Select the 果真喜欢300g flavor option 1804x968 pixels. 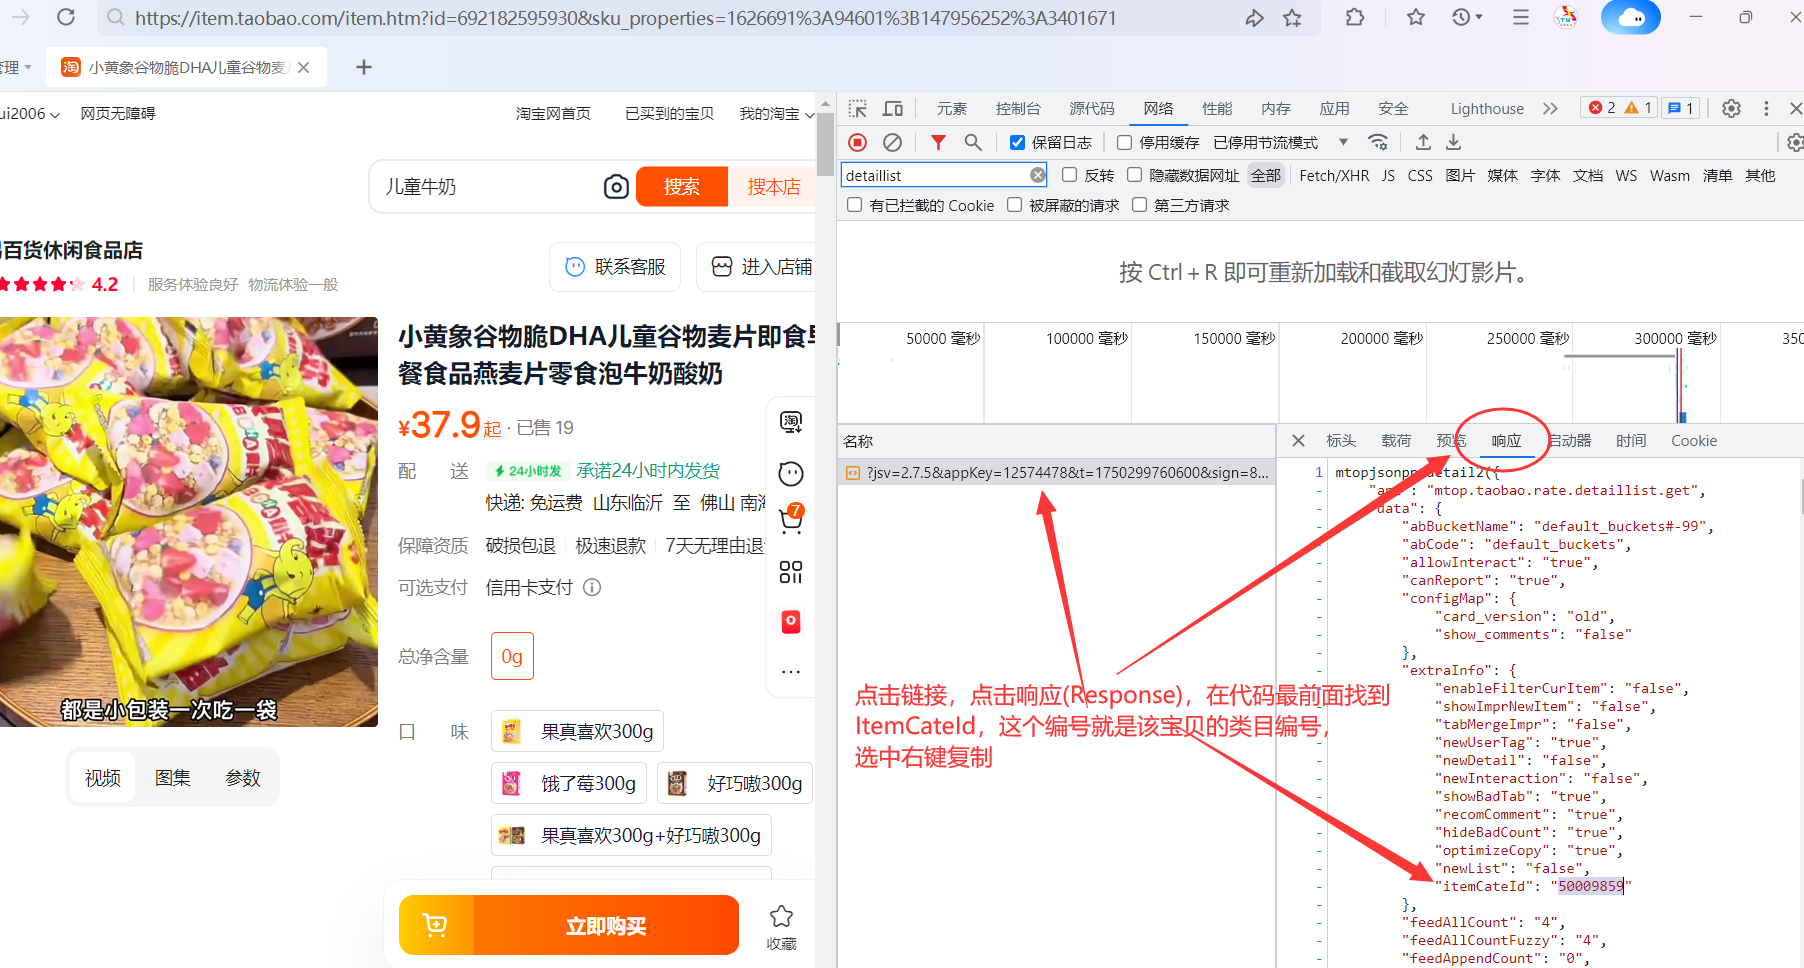(578, 732)
